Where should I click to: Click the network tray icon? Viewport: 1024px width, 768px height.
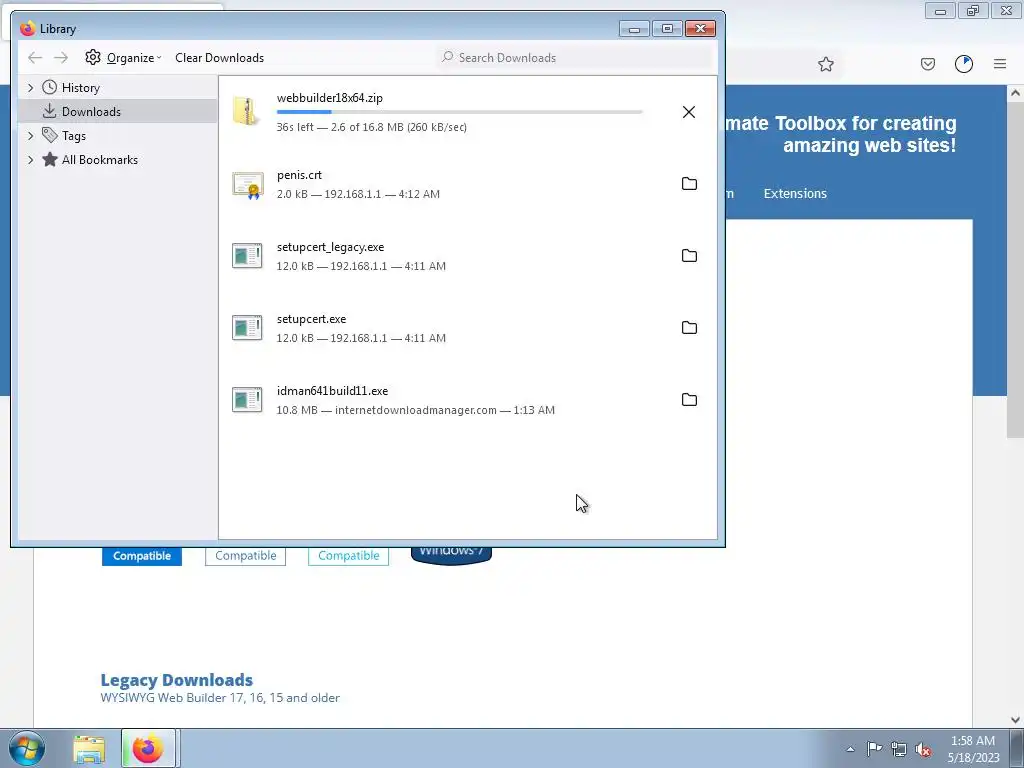point(899,749)
